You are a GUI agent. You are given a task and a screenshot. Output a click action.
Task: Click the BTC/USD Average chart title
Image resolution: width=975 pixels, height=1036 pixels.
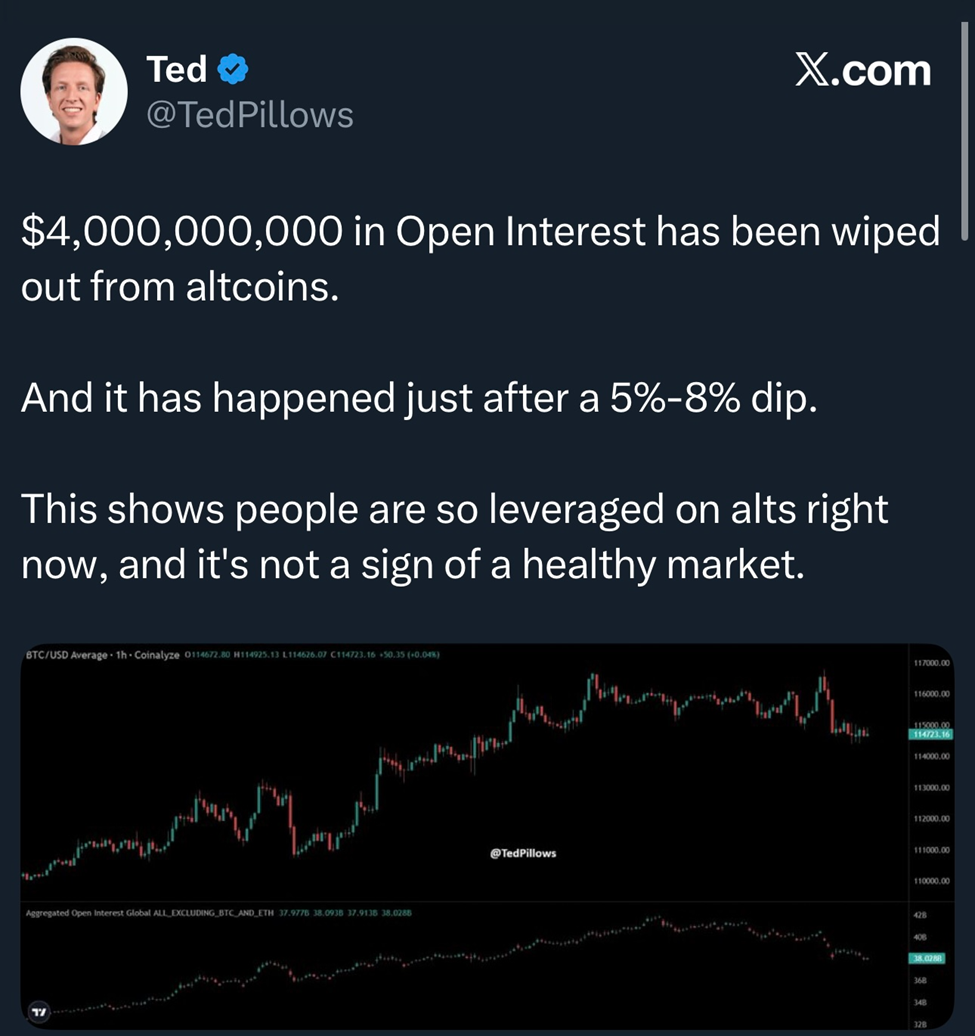60,655
